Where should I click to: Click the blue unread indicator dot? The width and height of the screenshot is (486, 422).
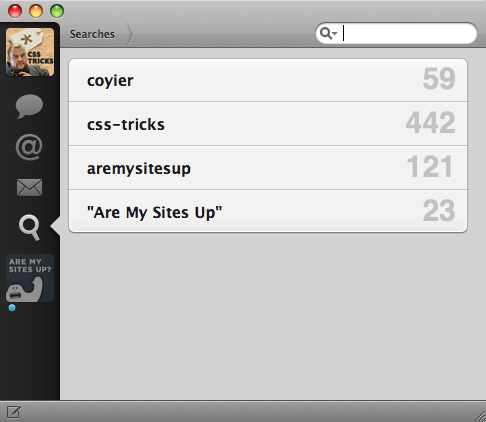(x=12, y=308)
